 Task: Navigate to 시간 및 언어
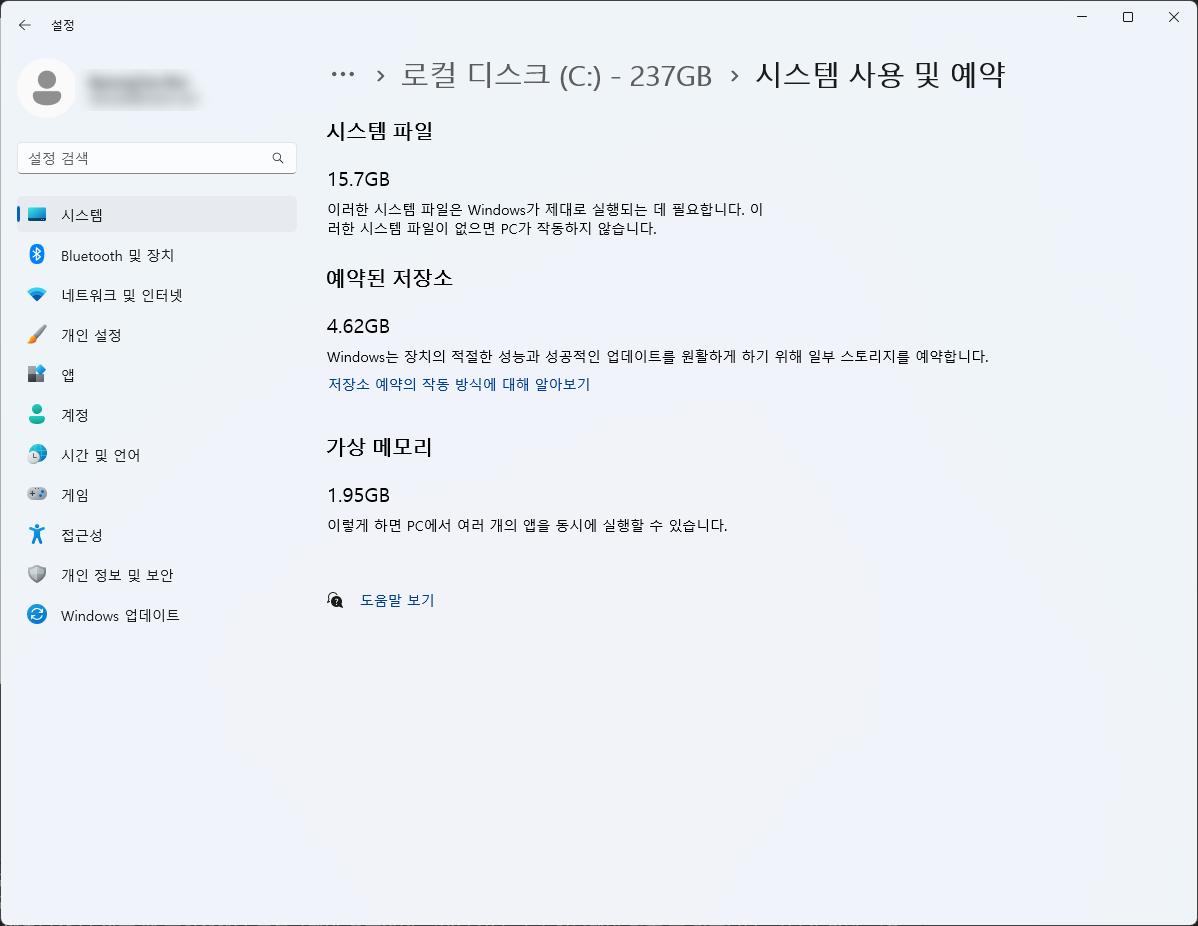[x=157, y=455]
